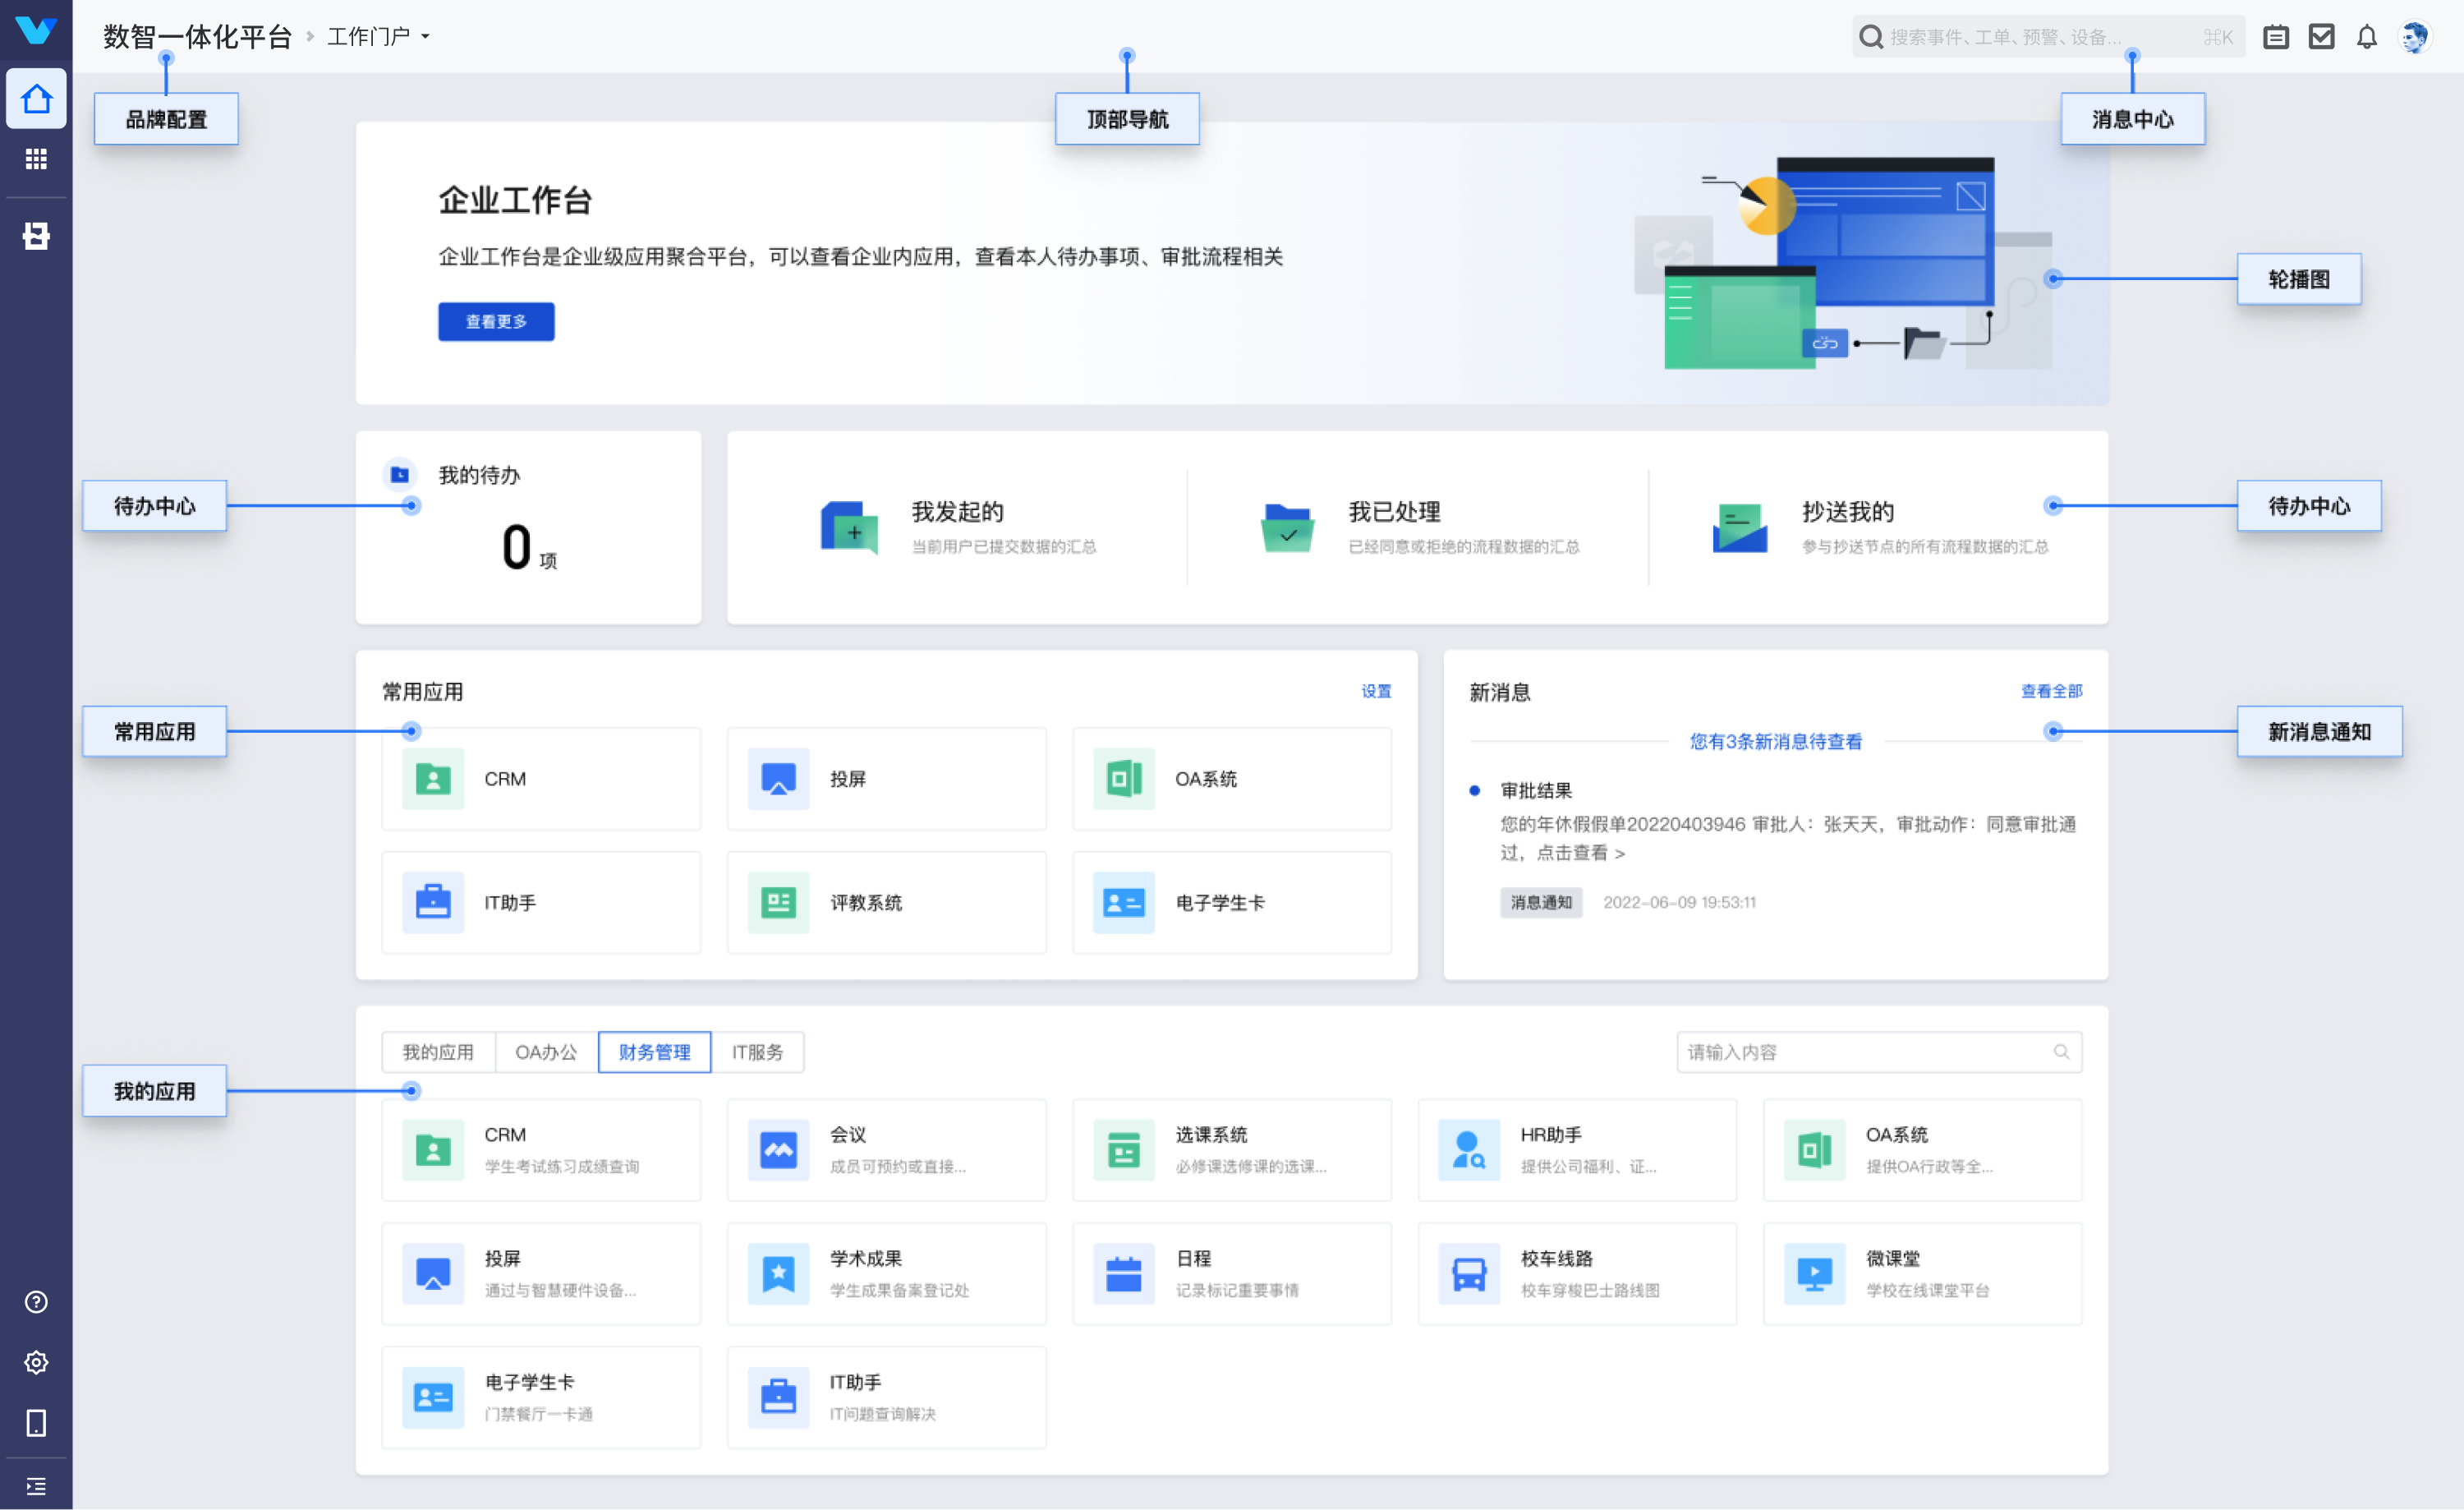Open settings gear in left sidebar
The height and width of the screenshot is (1510, 2464).
pyautogui.click(x=36, y=1362)
